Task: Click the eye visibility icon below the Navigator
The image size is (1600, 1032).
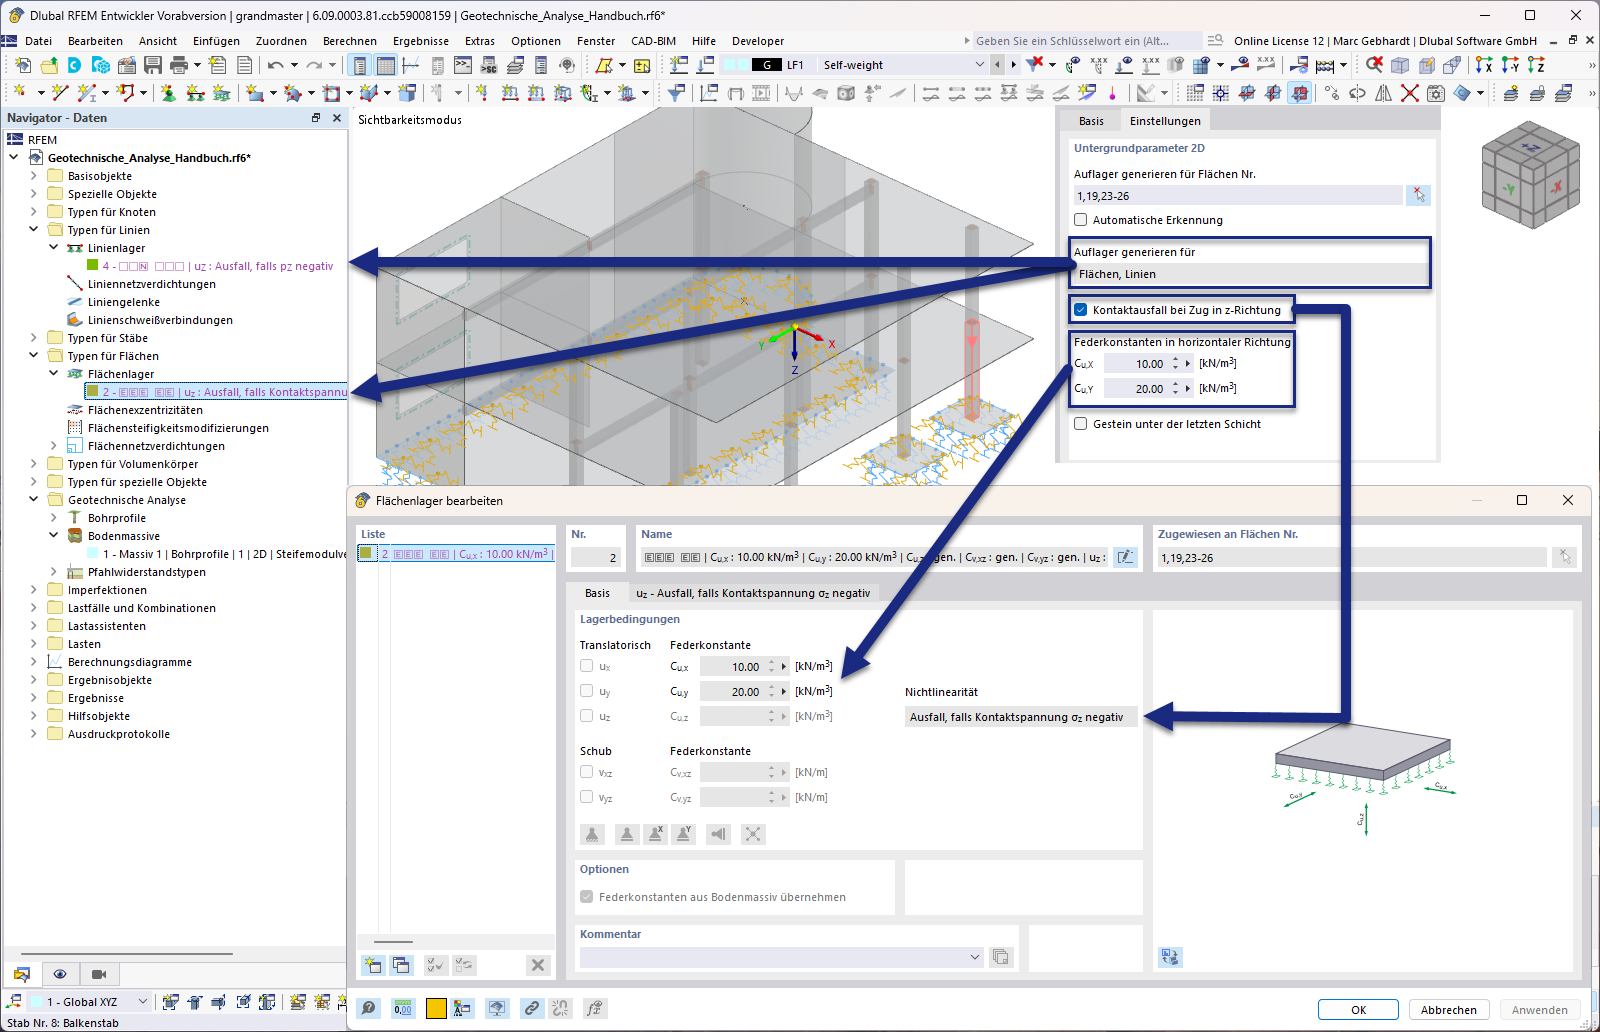Action: (60, 974)
